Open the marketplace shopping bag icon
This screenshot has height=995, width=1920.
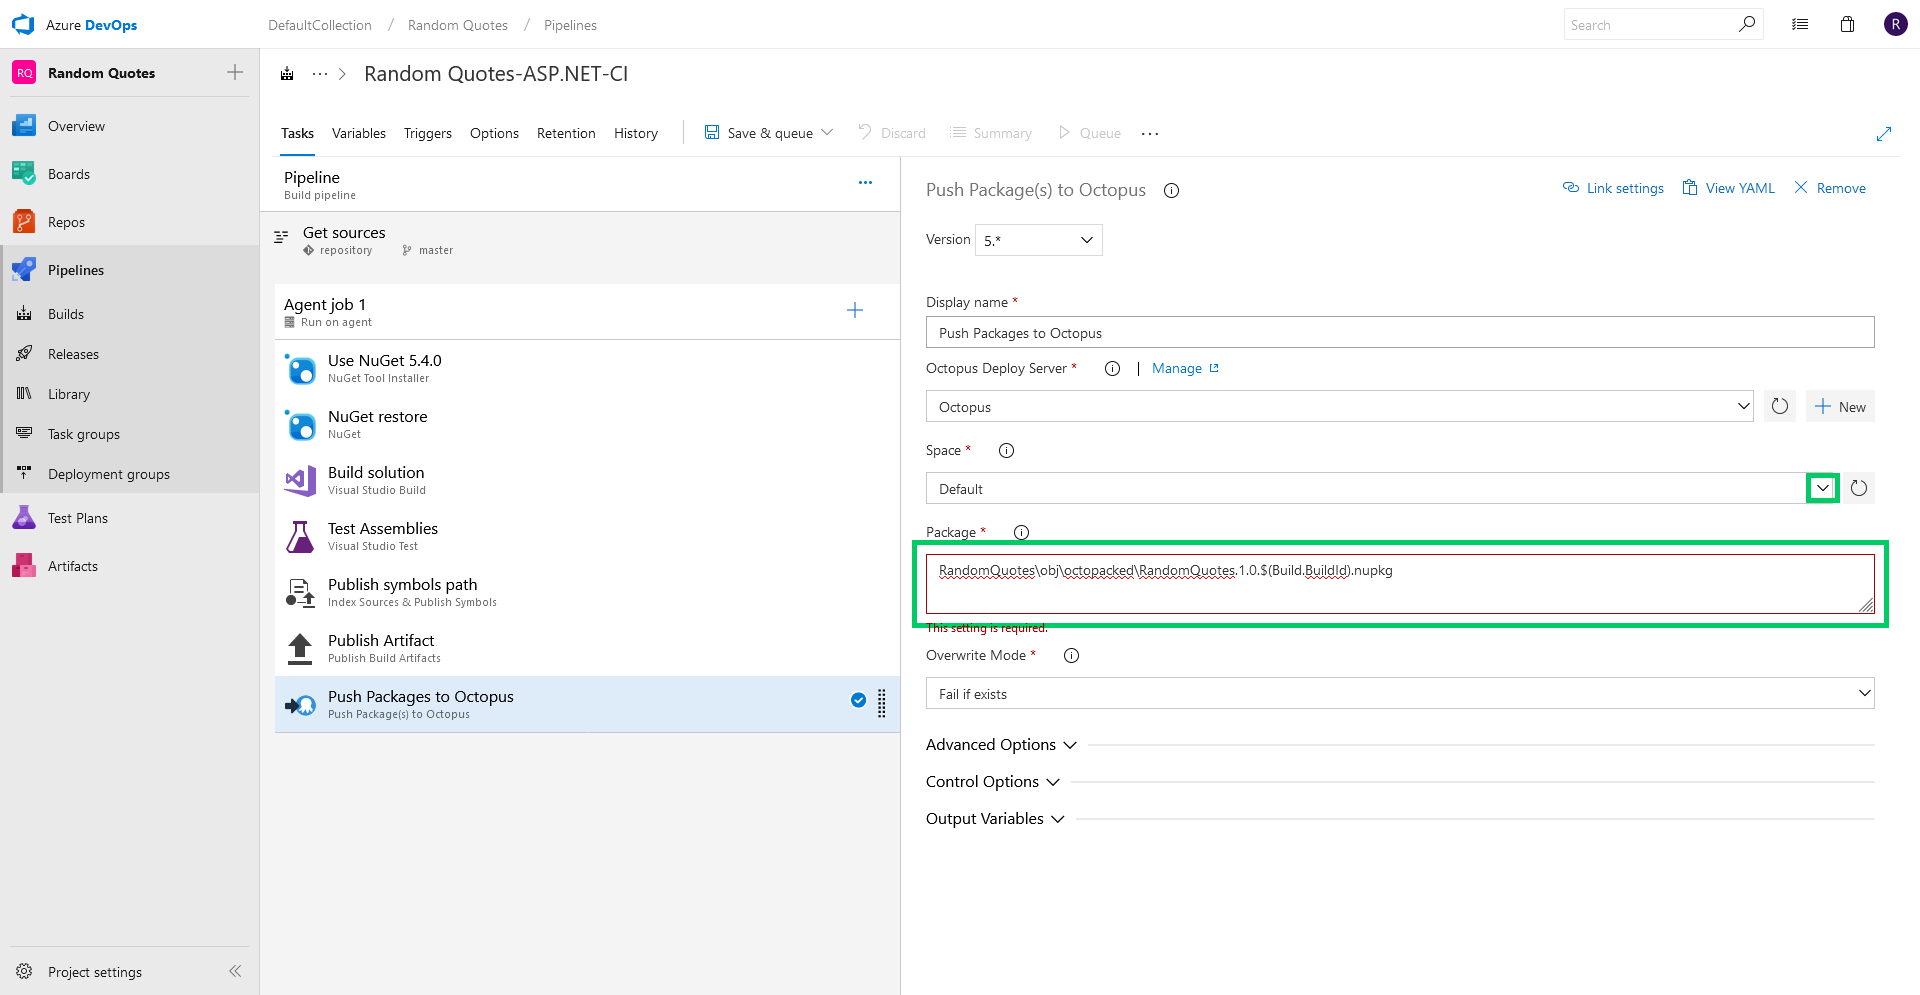[1847, 25]
